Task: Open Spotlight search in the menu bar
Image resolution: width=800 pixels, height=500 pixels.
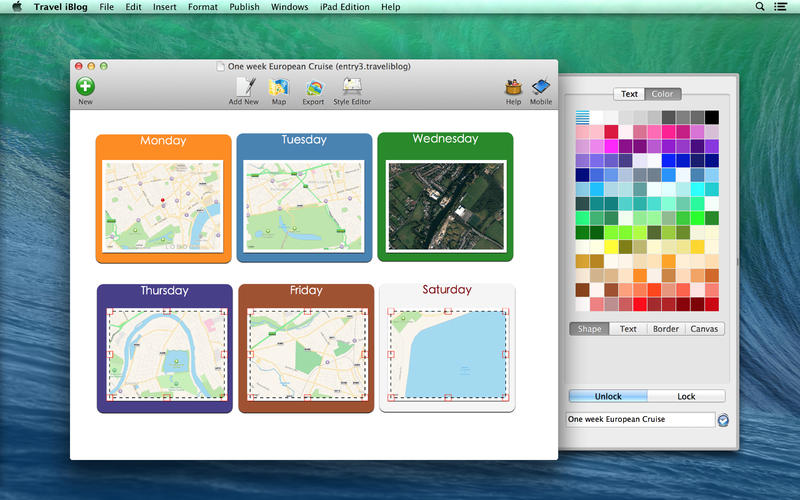Action: 760,7
